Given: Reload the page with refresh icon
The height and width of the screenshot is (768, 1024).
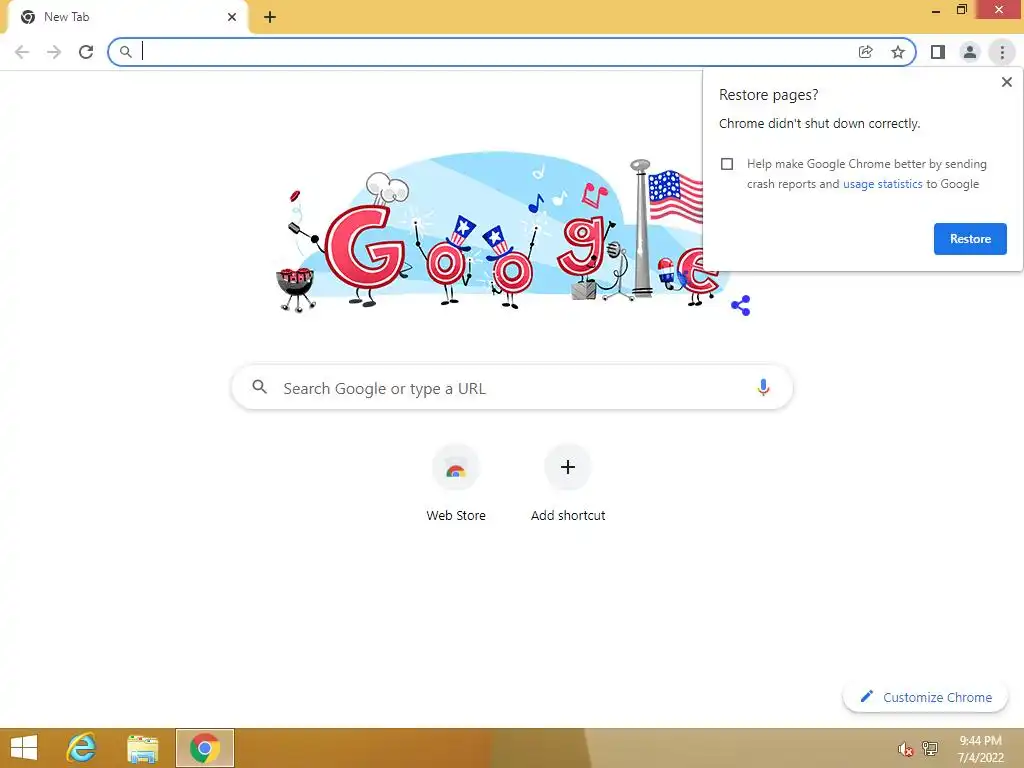Looking at the screenshot, I should pos(86,52).
